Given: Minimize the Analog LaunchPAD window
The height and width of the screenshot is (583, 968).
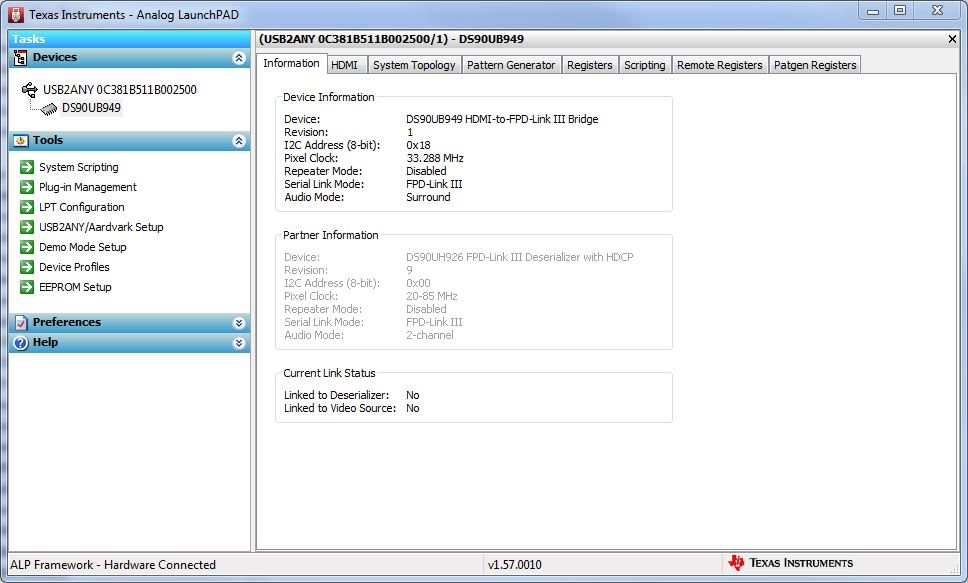Looking at the screenshot, I should pyautogui.click(x=872, y=10).
